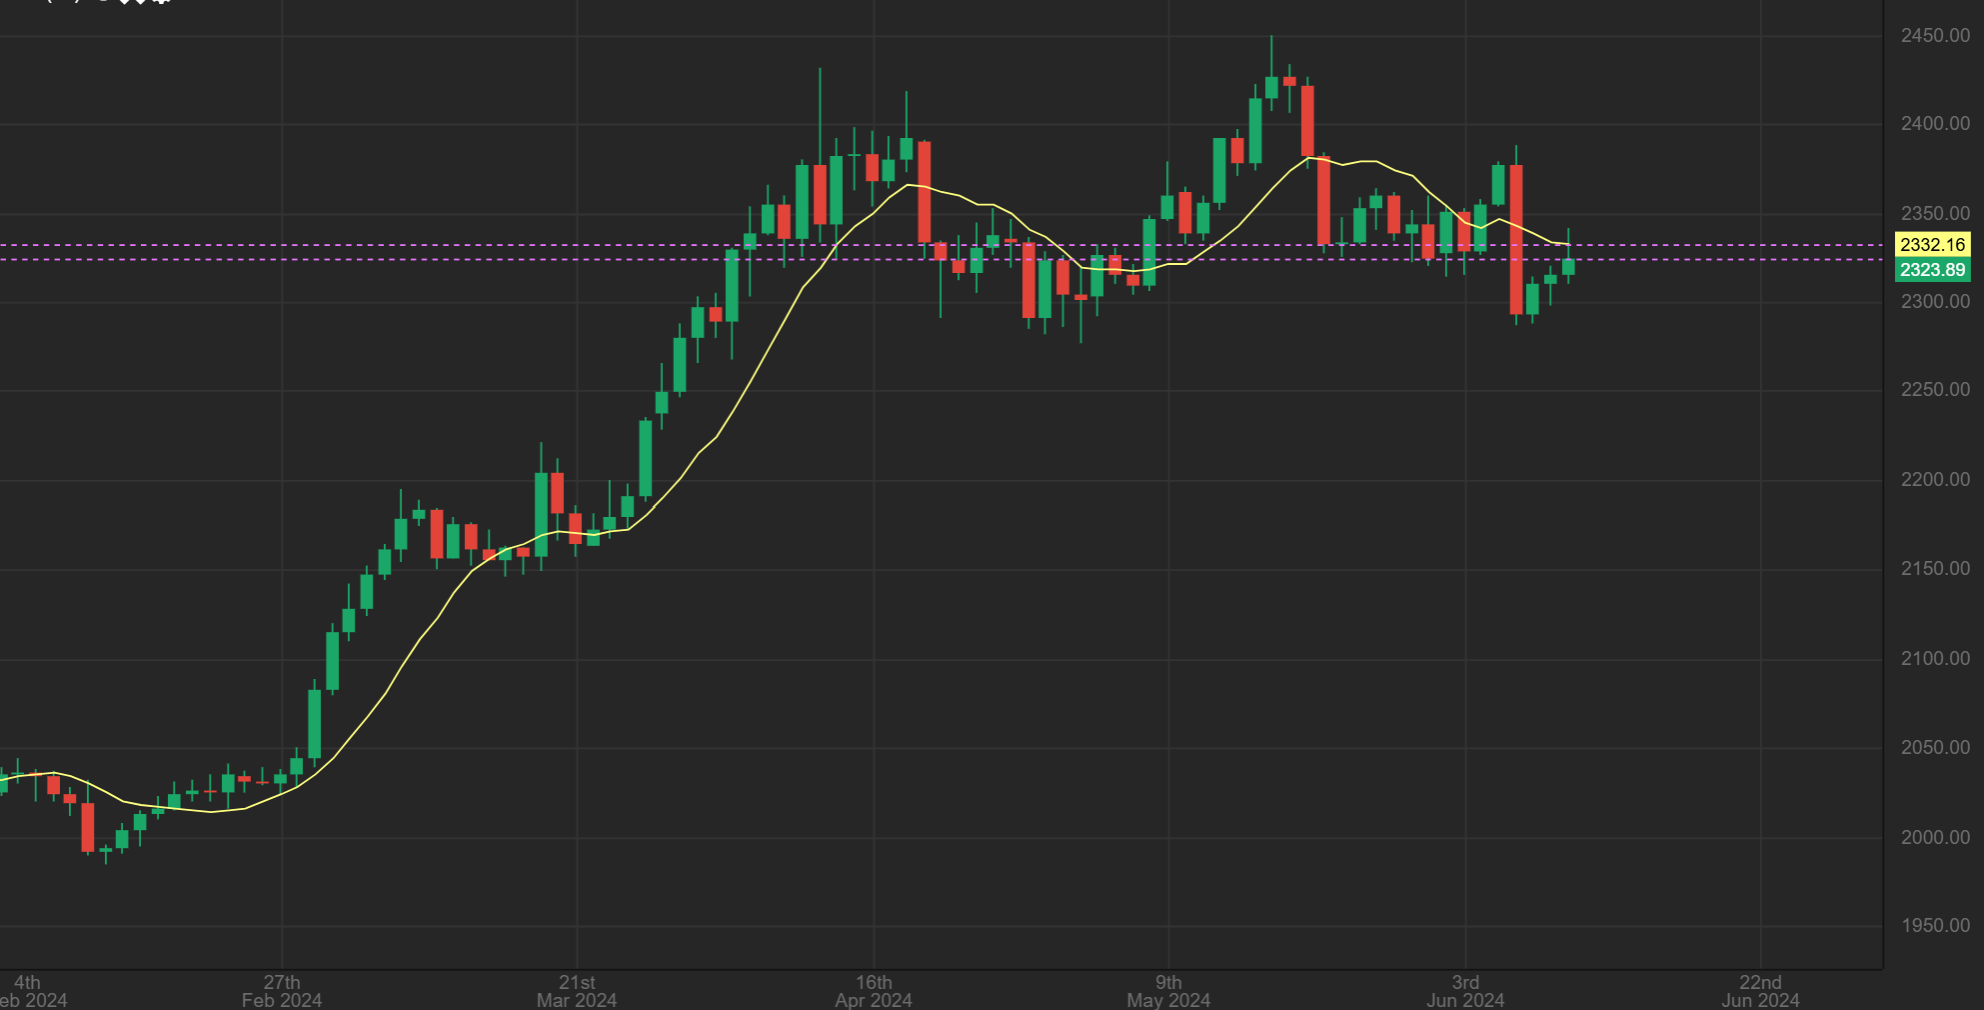Click the 2200.00 price axis label

click(1935, 480)
